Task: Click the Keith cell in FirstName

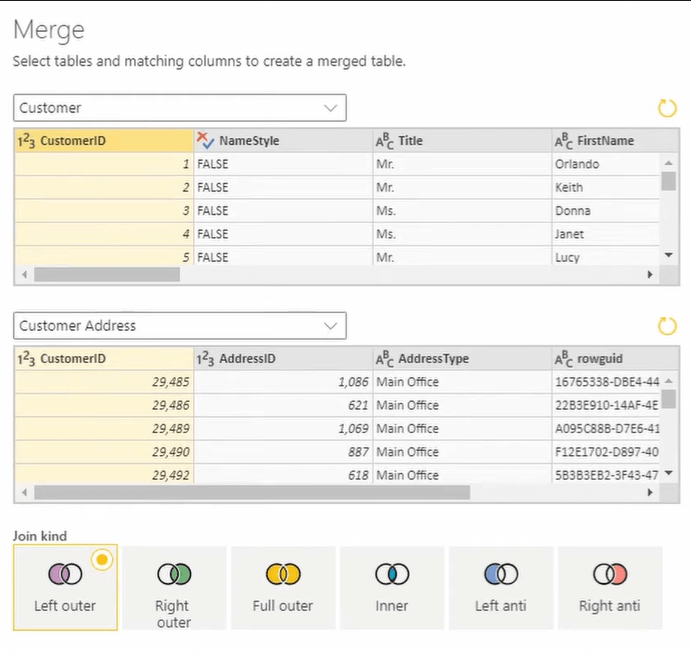Action: (x=606, y=188)
